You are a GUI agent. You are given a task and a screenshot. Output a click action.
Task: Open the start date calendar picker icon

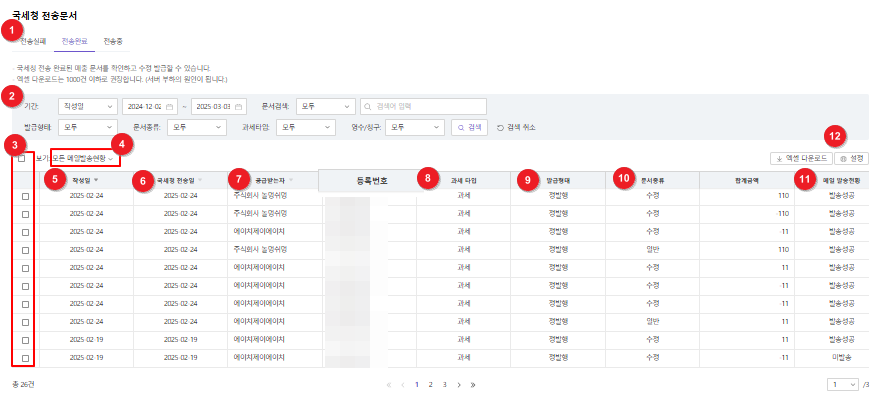click(170, 107)
